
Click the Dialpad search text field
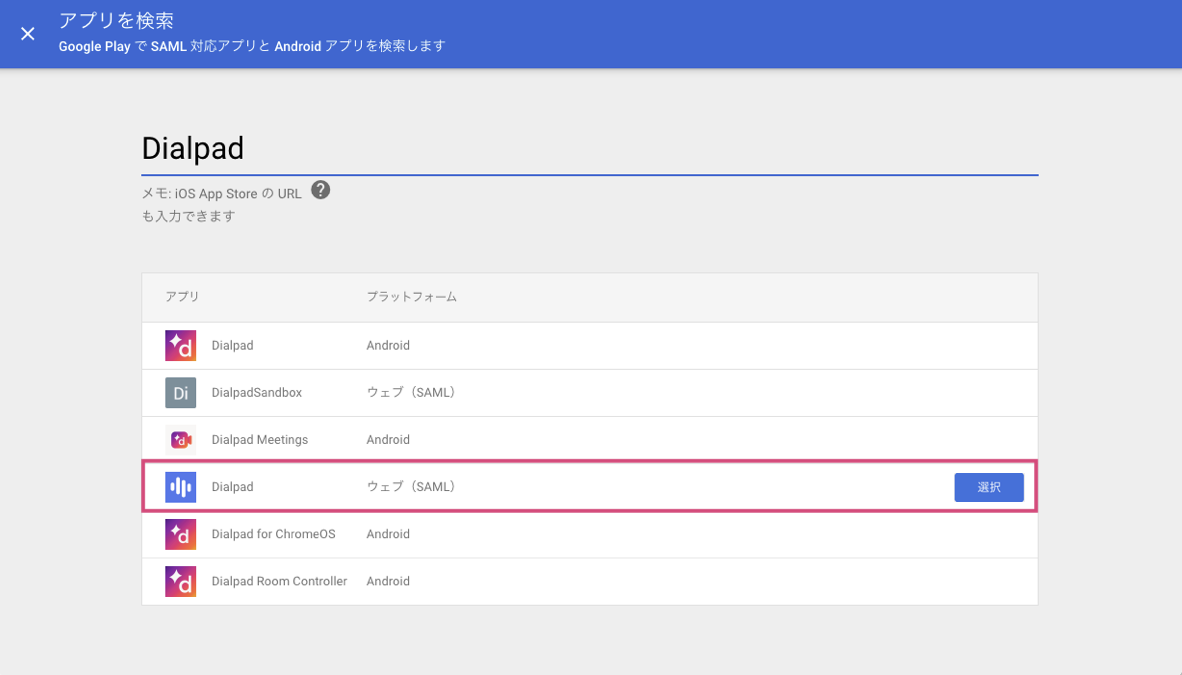[x=589, y=149]
